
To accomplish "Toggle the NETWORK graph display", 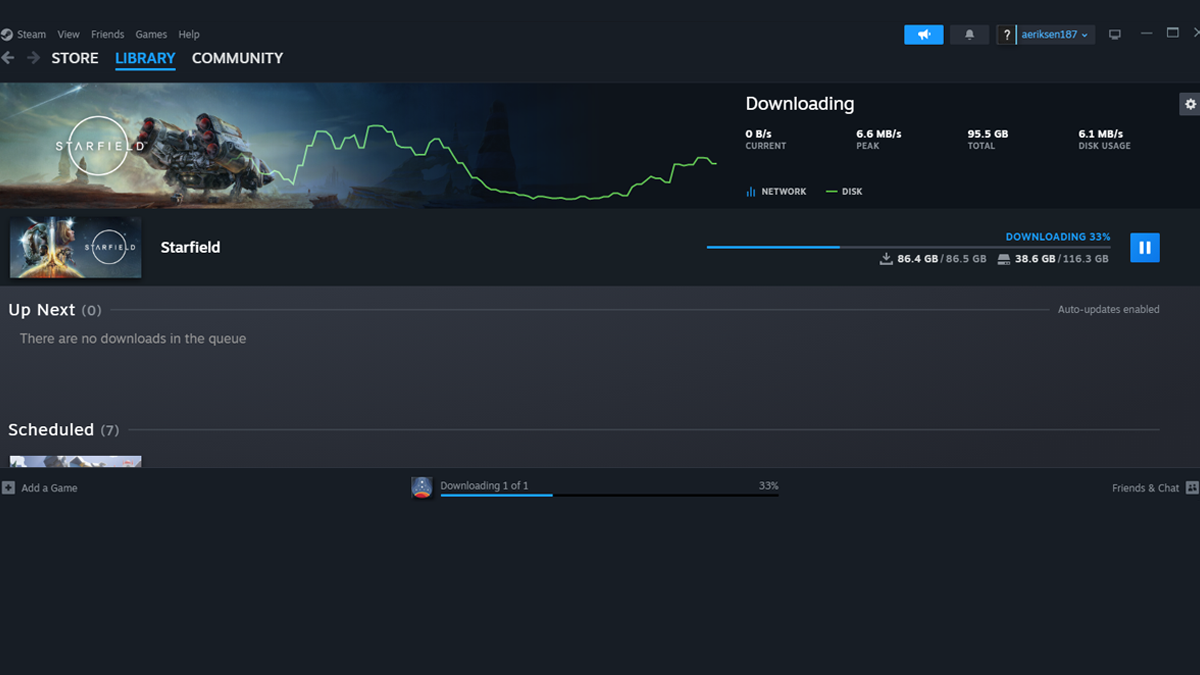I will [775, 191].
